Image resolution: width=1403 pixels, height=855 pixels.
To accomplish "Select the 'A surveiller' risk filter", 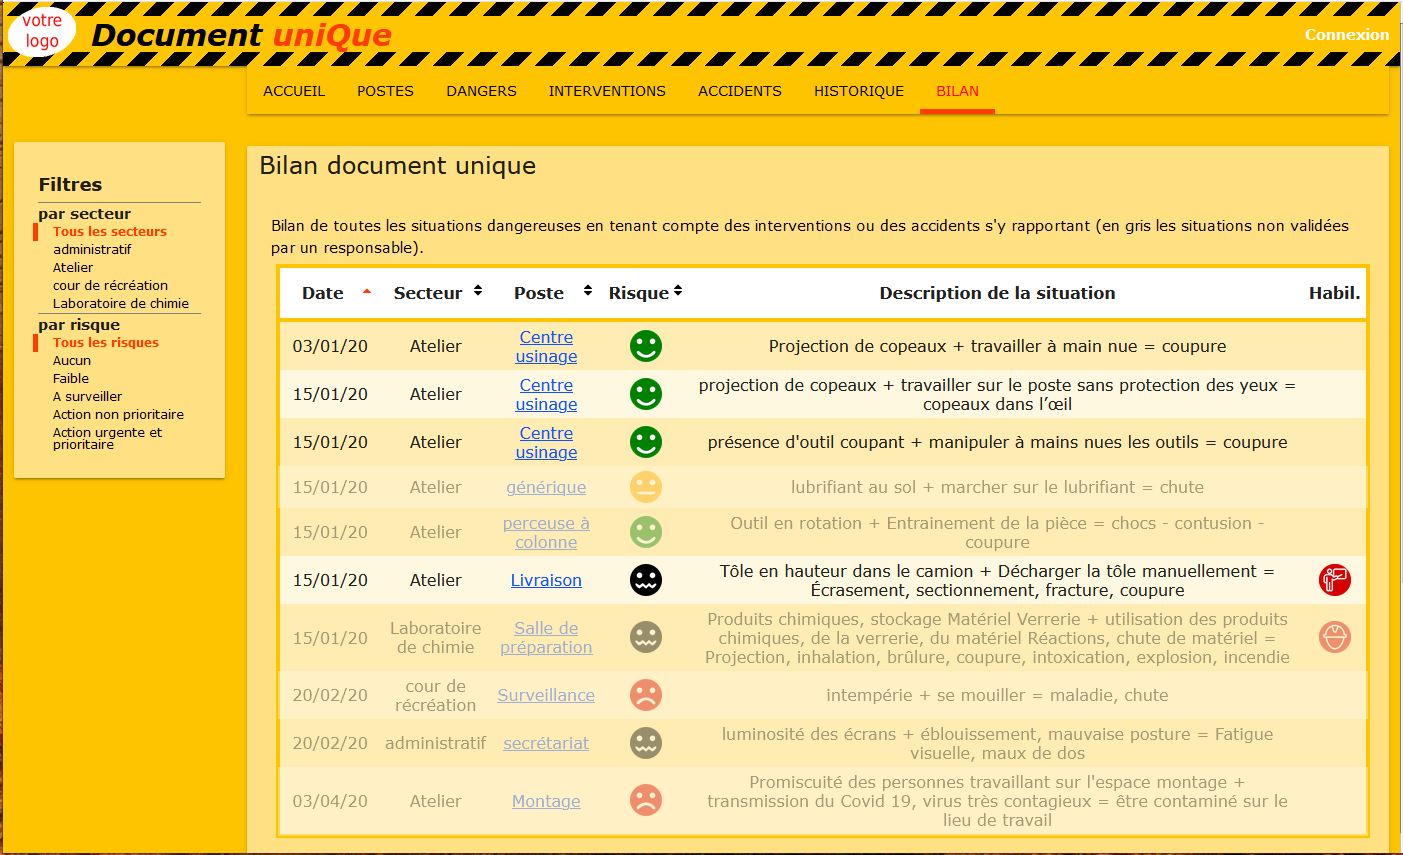I will pyautogui.click(x=87, y=396).
